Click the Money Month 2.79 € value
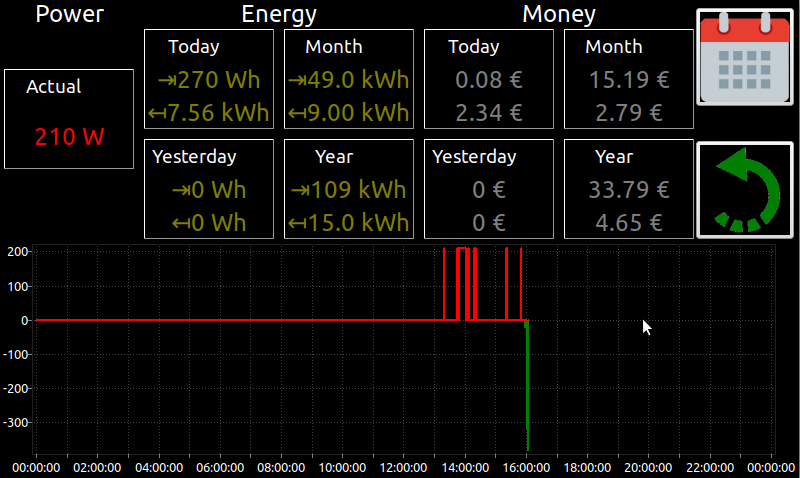The height and width of the screenshot is (478, 800). [629, 113]
